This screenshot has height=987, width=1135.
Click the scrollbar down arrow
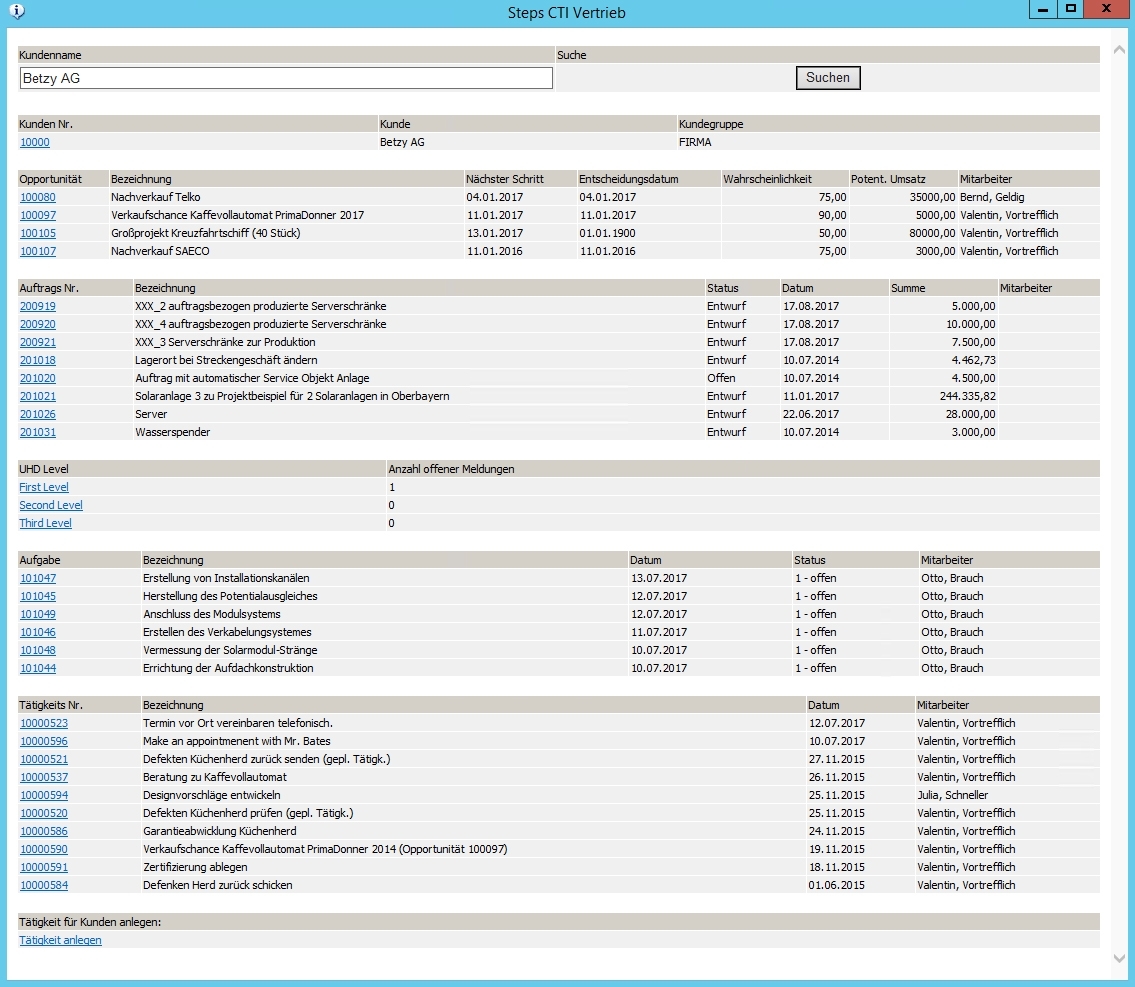click(x=1119, y=958)
